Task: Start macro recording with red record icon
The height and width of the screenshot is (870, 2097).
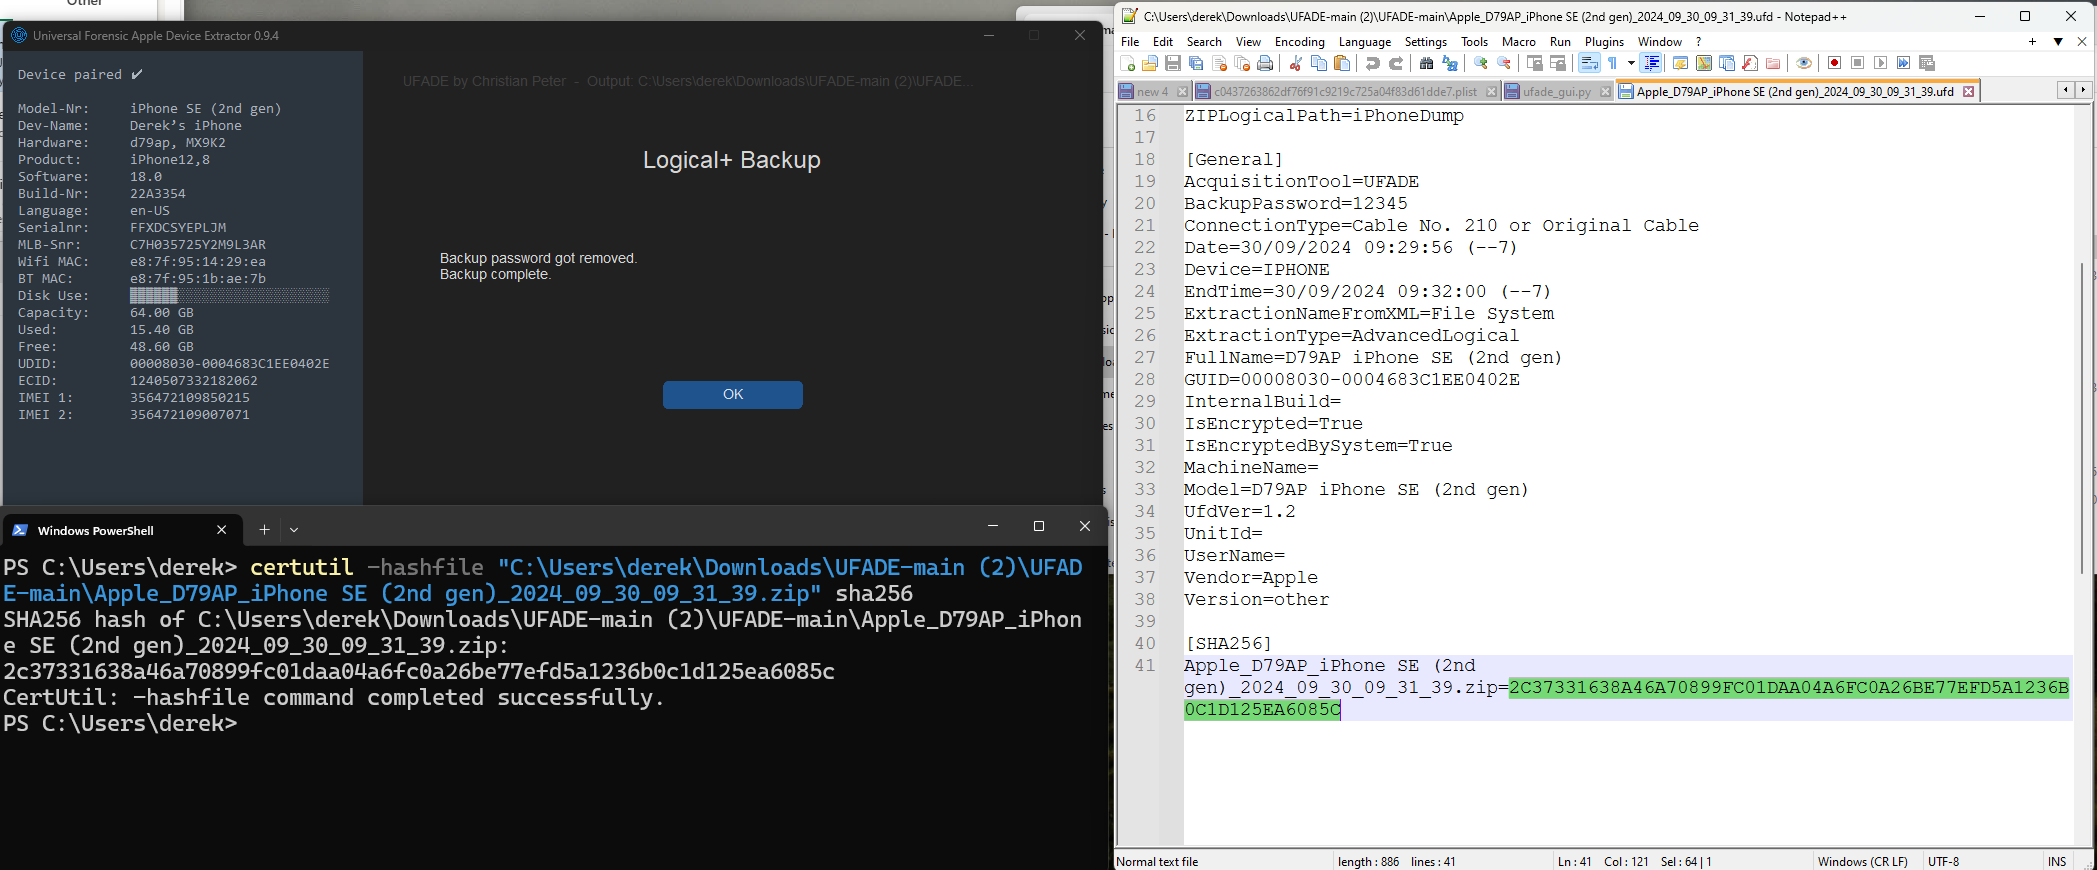Action: (x=1834, y=63)
